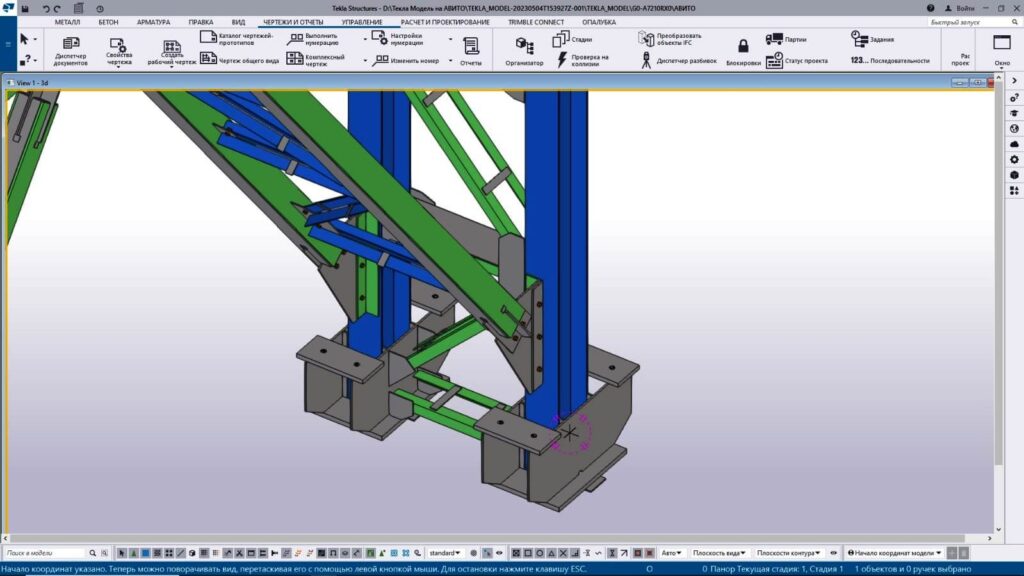This screenshot has height=576, width=1024.
Task: Open Диспетчер разбивок
Action: (x=679, y=60)
